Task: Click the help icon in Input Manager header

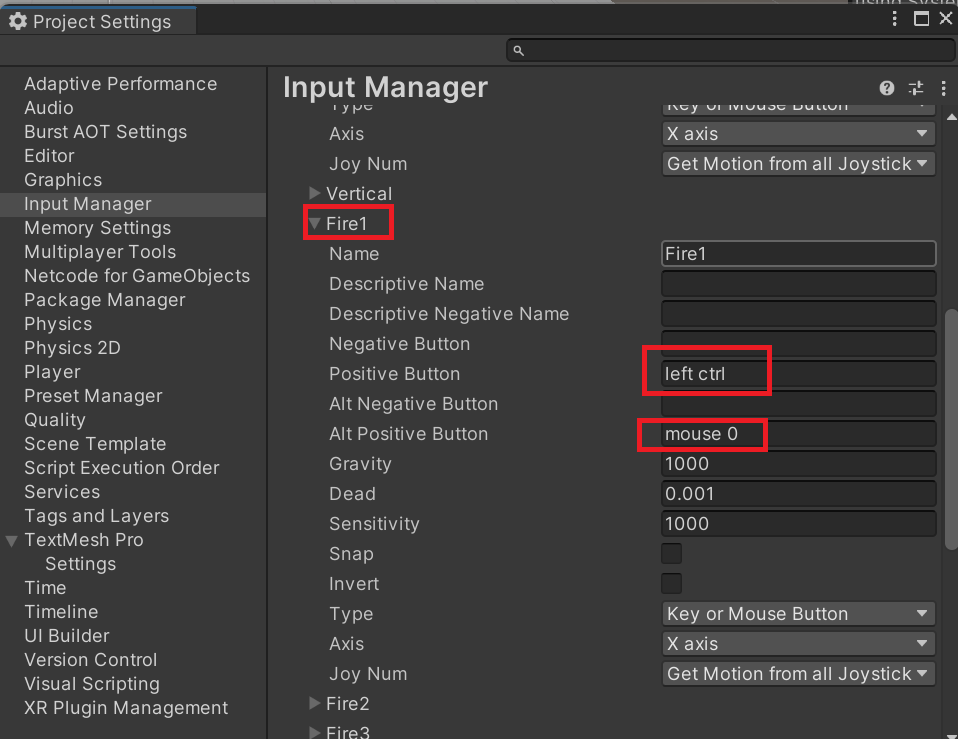Action: [x=886, y=89]
